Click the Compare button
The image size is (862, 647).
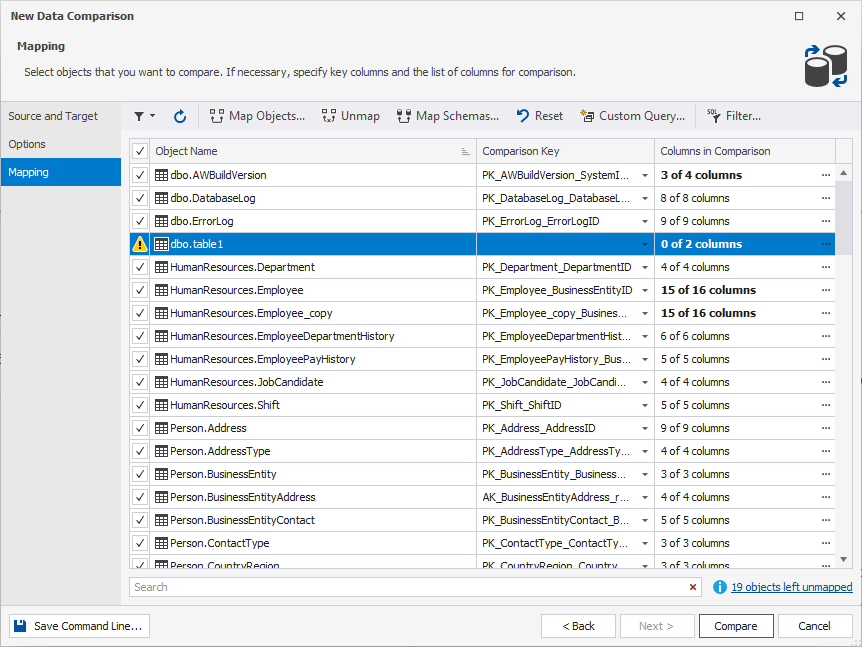tap(736, 625)
